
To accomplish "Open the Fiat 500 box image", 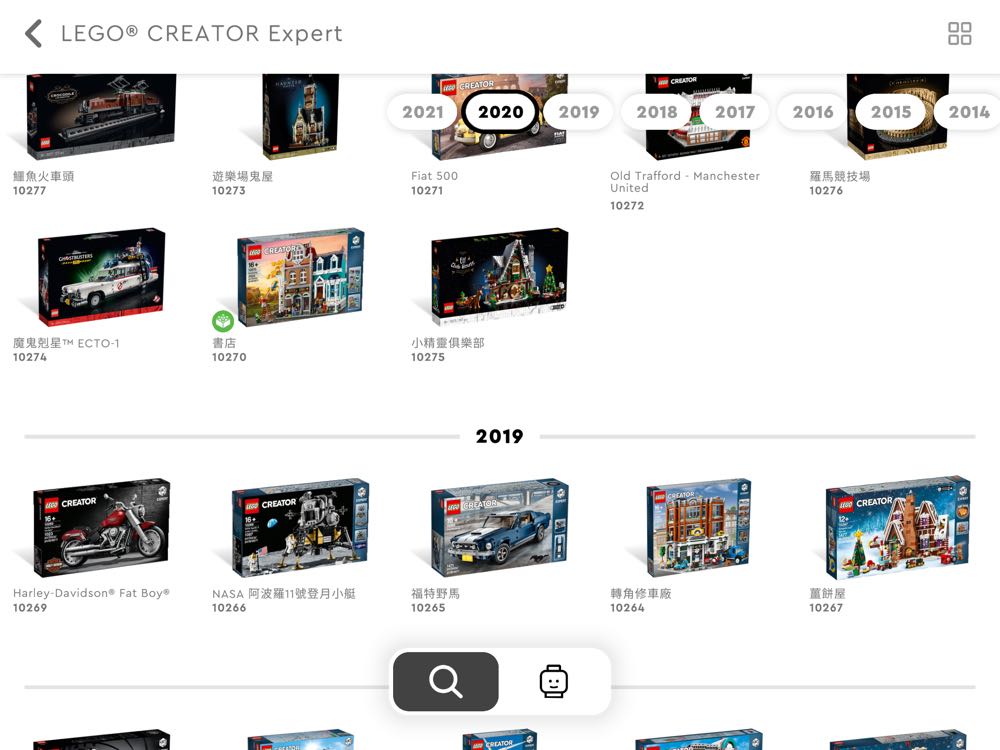I will [499, 115].
